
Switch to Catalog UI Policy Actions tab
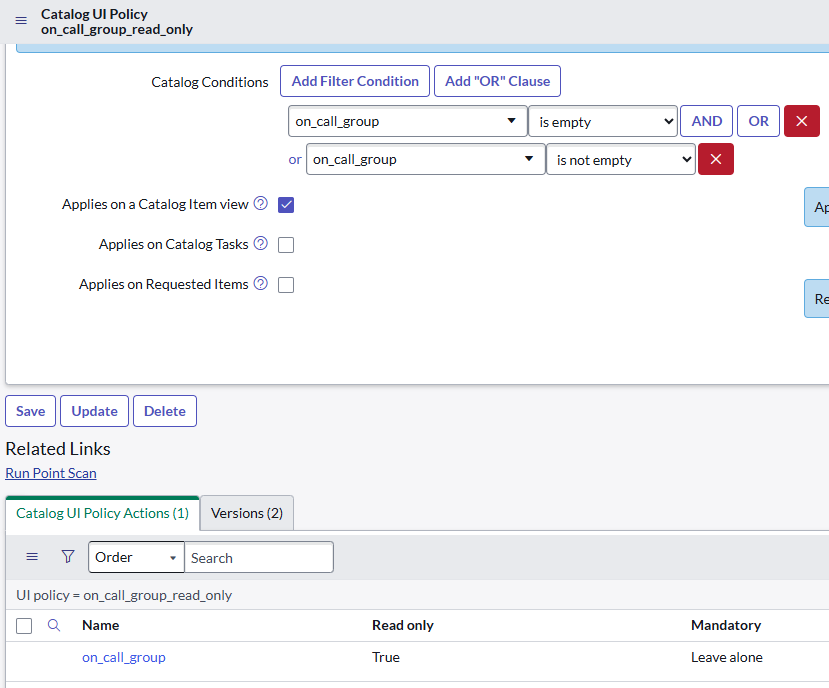(103, 513)
